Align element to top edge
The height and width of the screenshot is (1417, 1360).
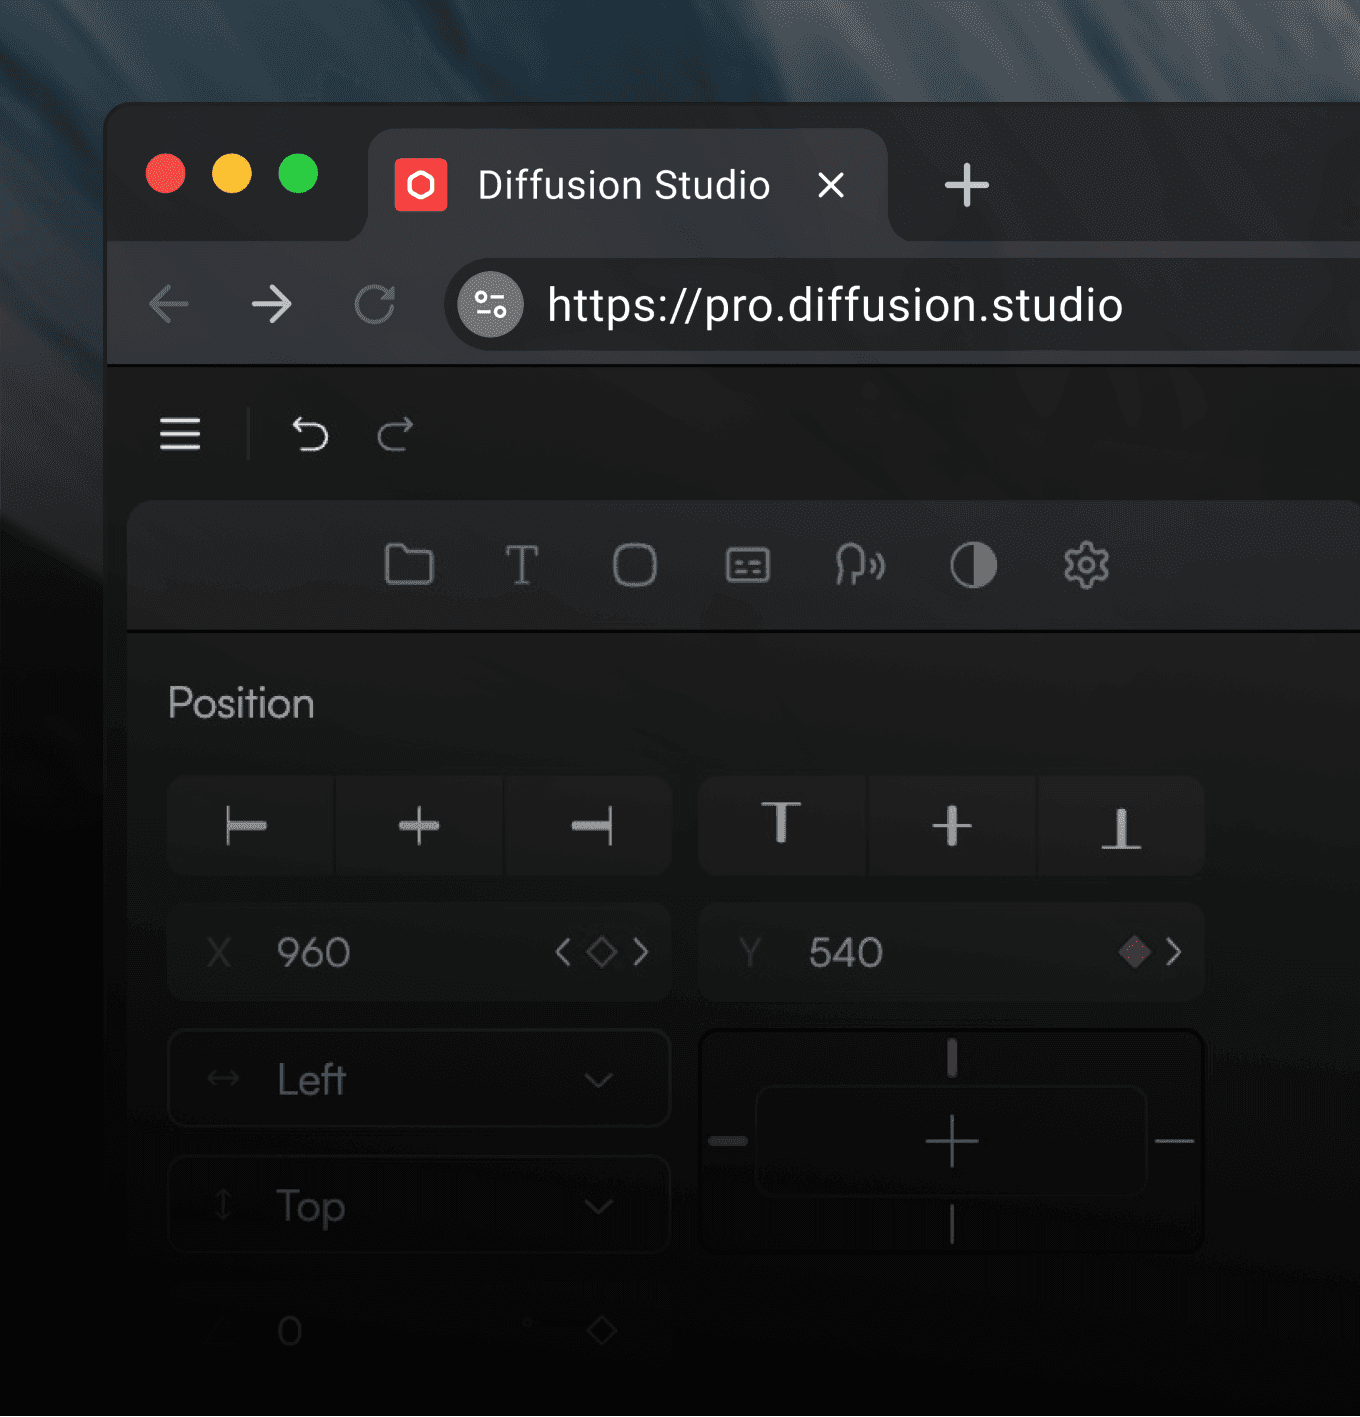[x=782, y=826]
